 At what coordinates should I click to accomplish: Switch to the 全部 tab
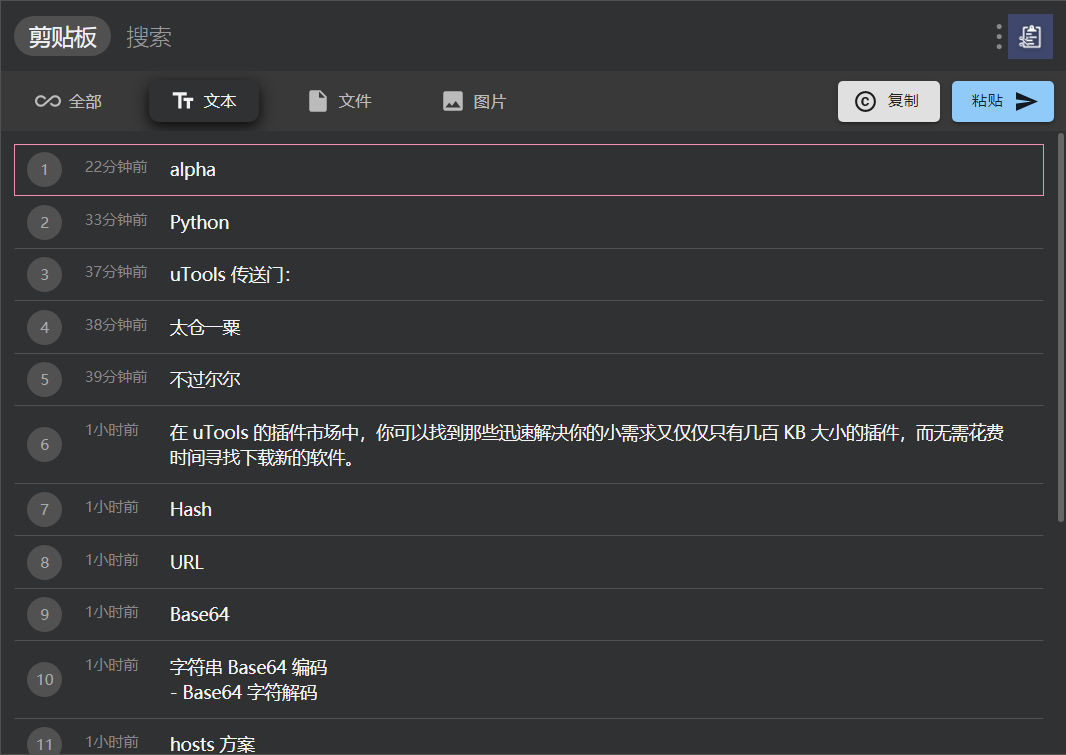pyautogui.click(x=68, y=101)
